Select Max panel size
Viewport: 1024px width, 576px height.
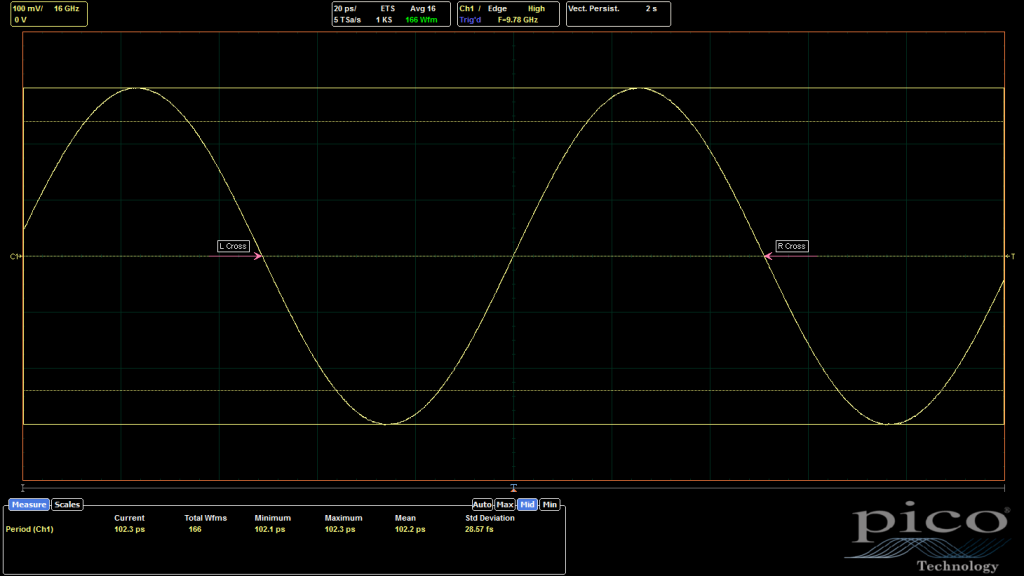(505, 505)
